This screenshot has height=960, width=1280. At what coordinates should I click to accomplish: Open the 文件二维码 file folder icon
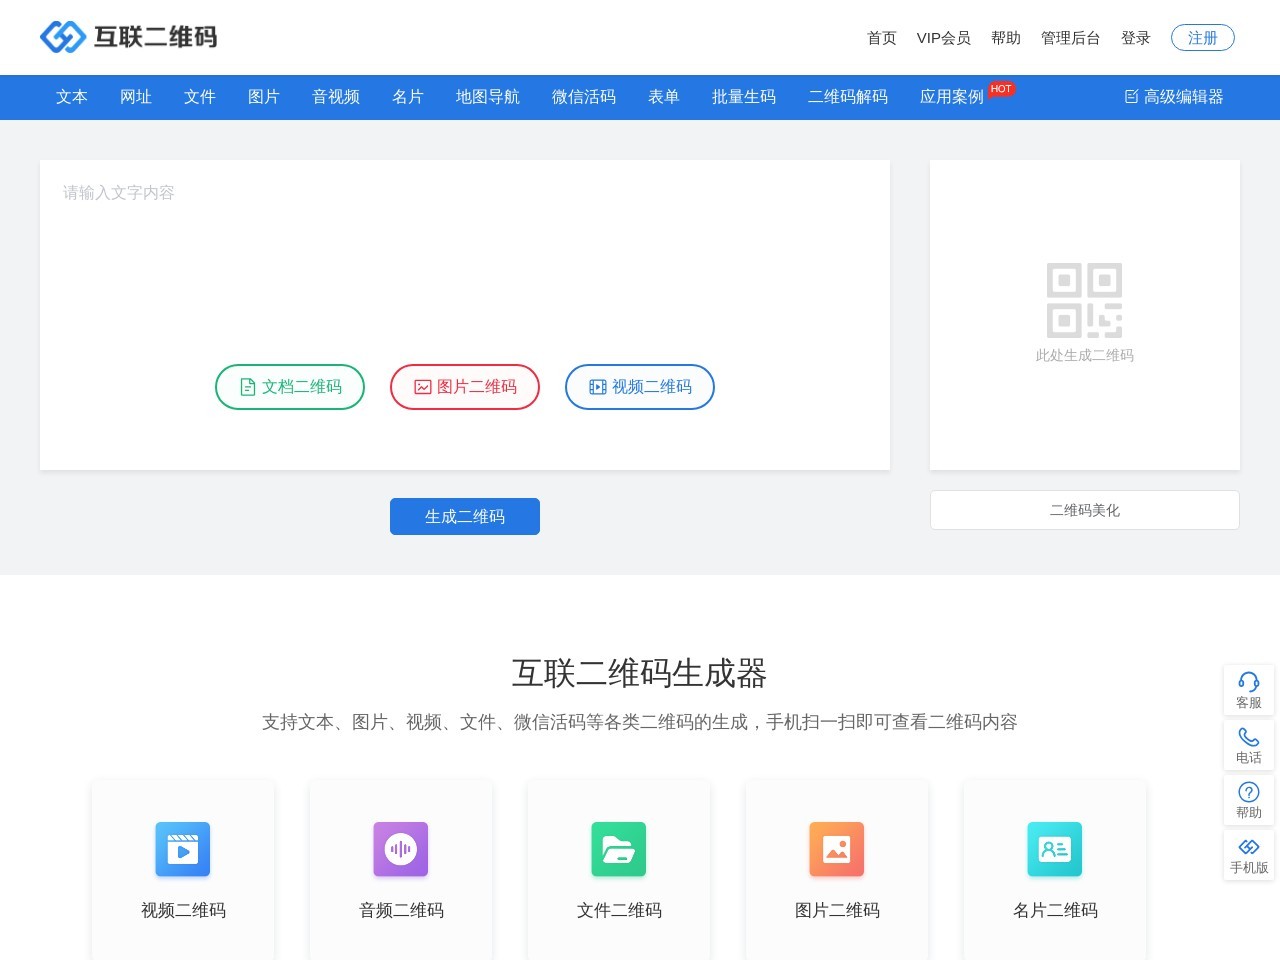pyautogui.click(x=618, y=849)
